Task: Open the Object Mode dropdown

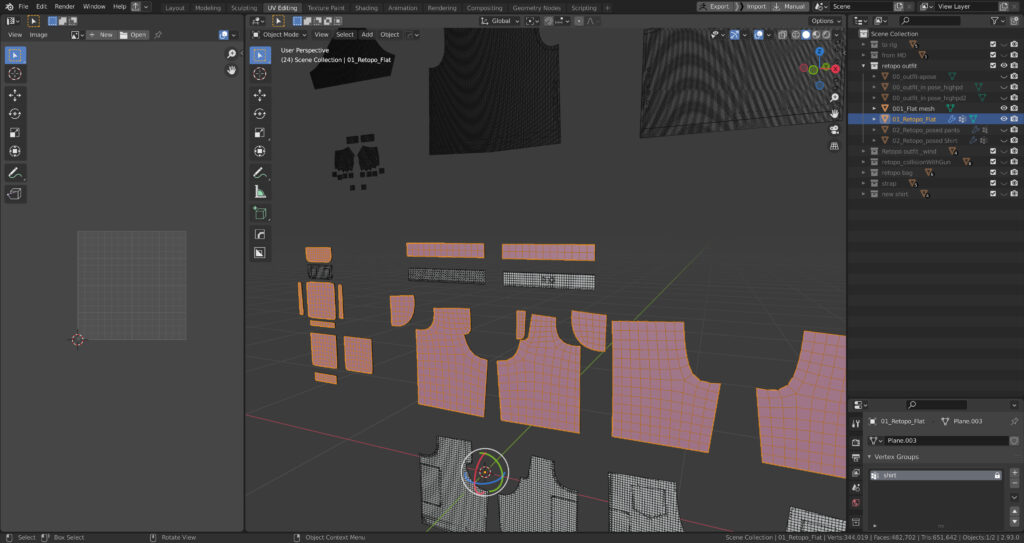Action: [279, 34]
